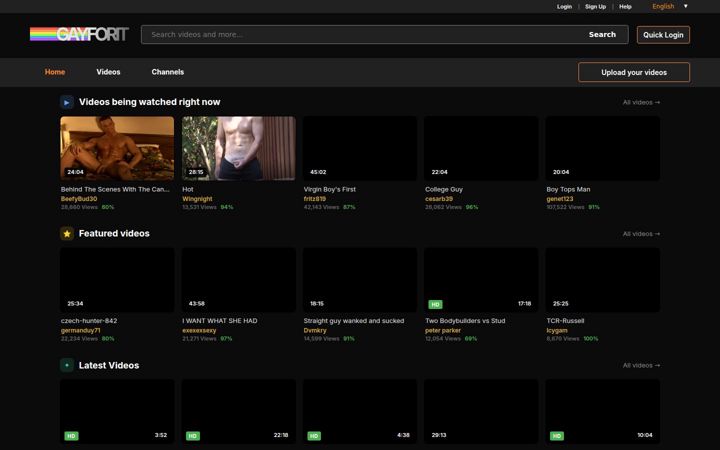The height and width of the screenshot is (450, 720).
Task: Click the HD badge on the 3:52 video
Action: [x=71, y=436]
